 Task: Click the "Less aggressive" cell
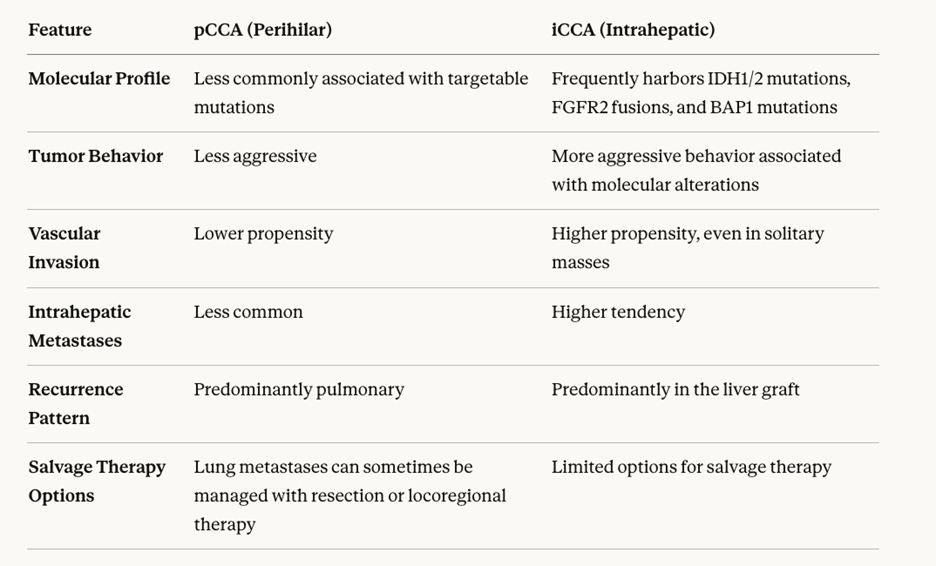point(255,156)
